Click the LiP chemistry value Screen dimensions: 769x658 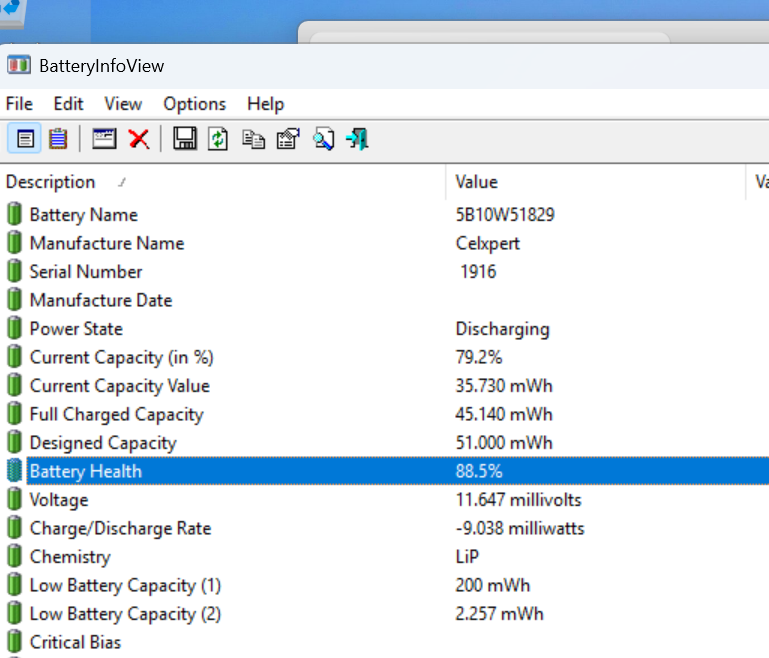pyautogui.click(x=467, y=557)
